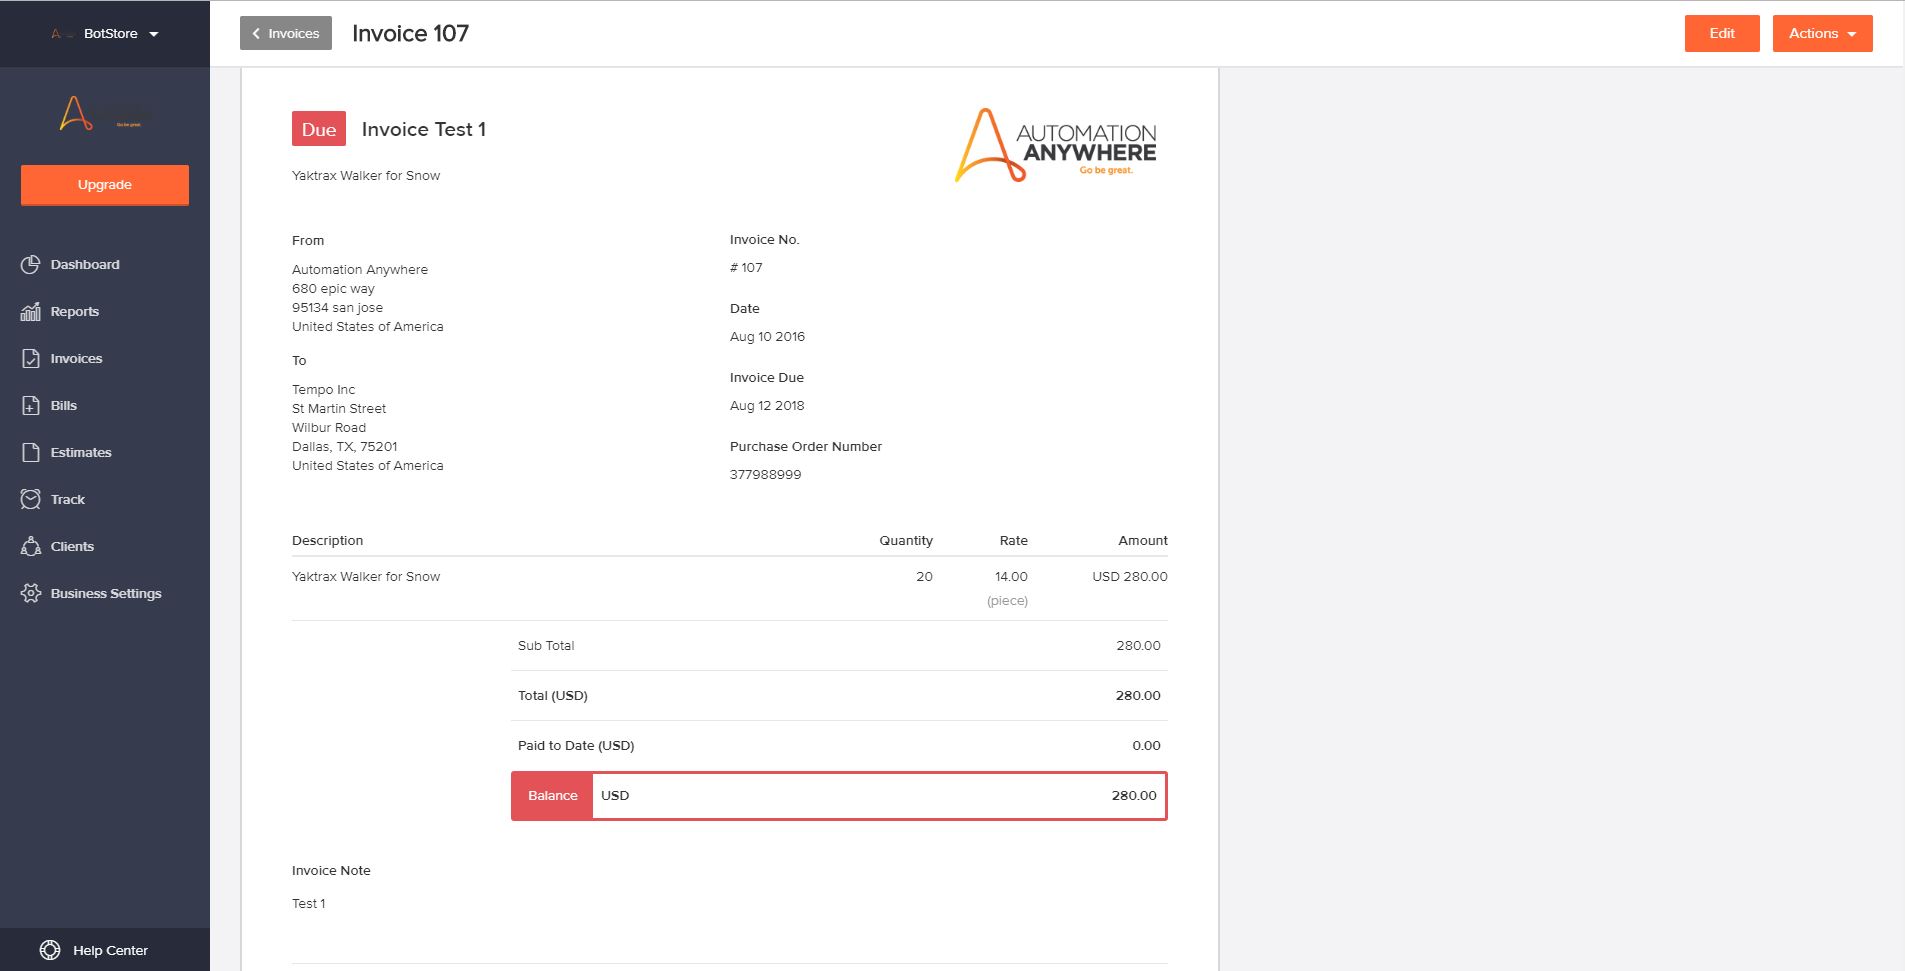Click the St Martin Street address line
Viewport: 1905px width, 971px height.
click(x=339, y=409)
